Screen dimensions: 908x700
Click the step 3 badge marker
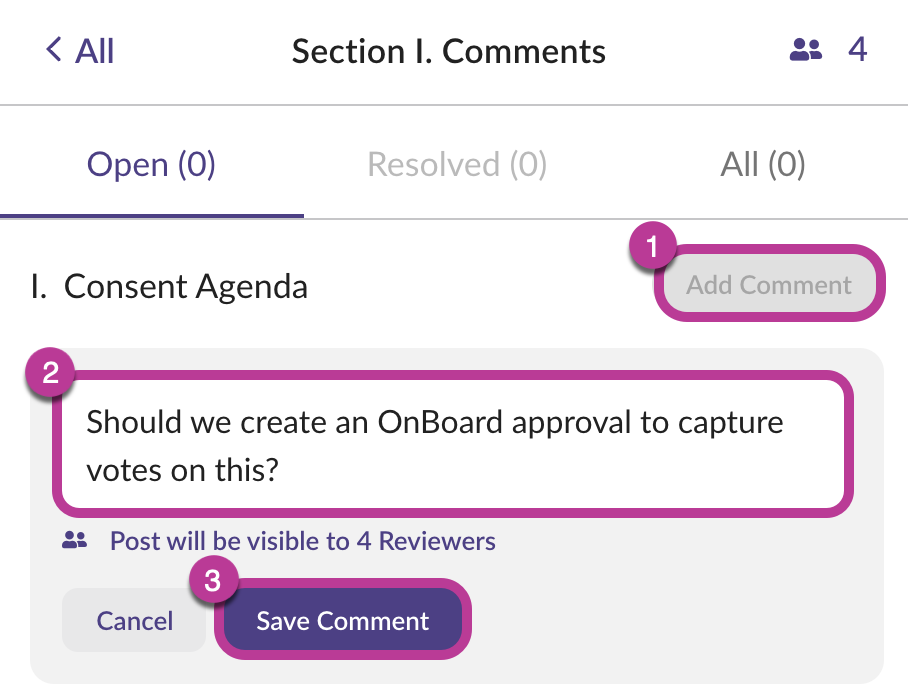coord(212,582)
